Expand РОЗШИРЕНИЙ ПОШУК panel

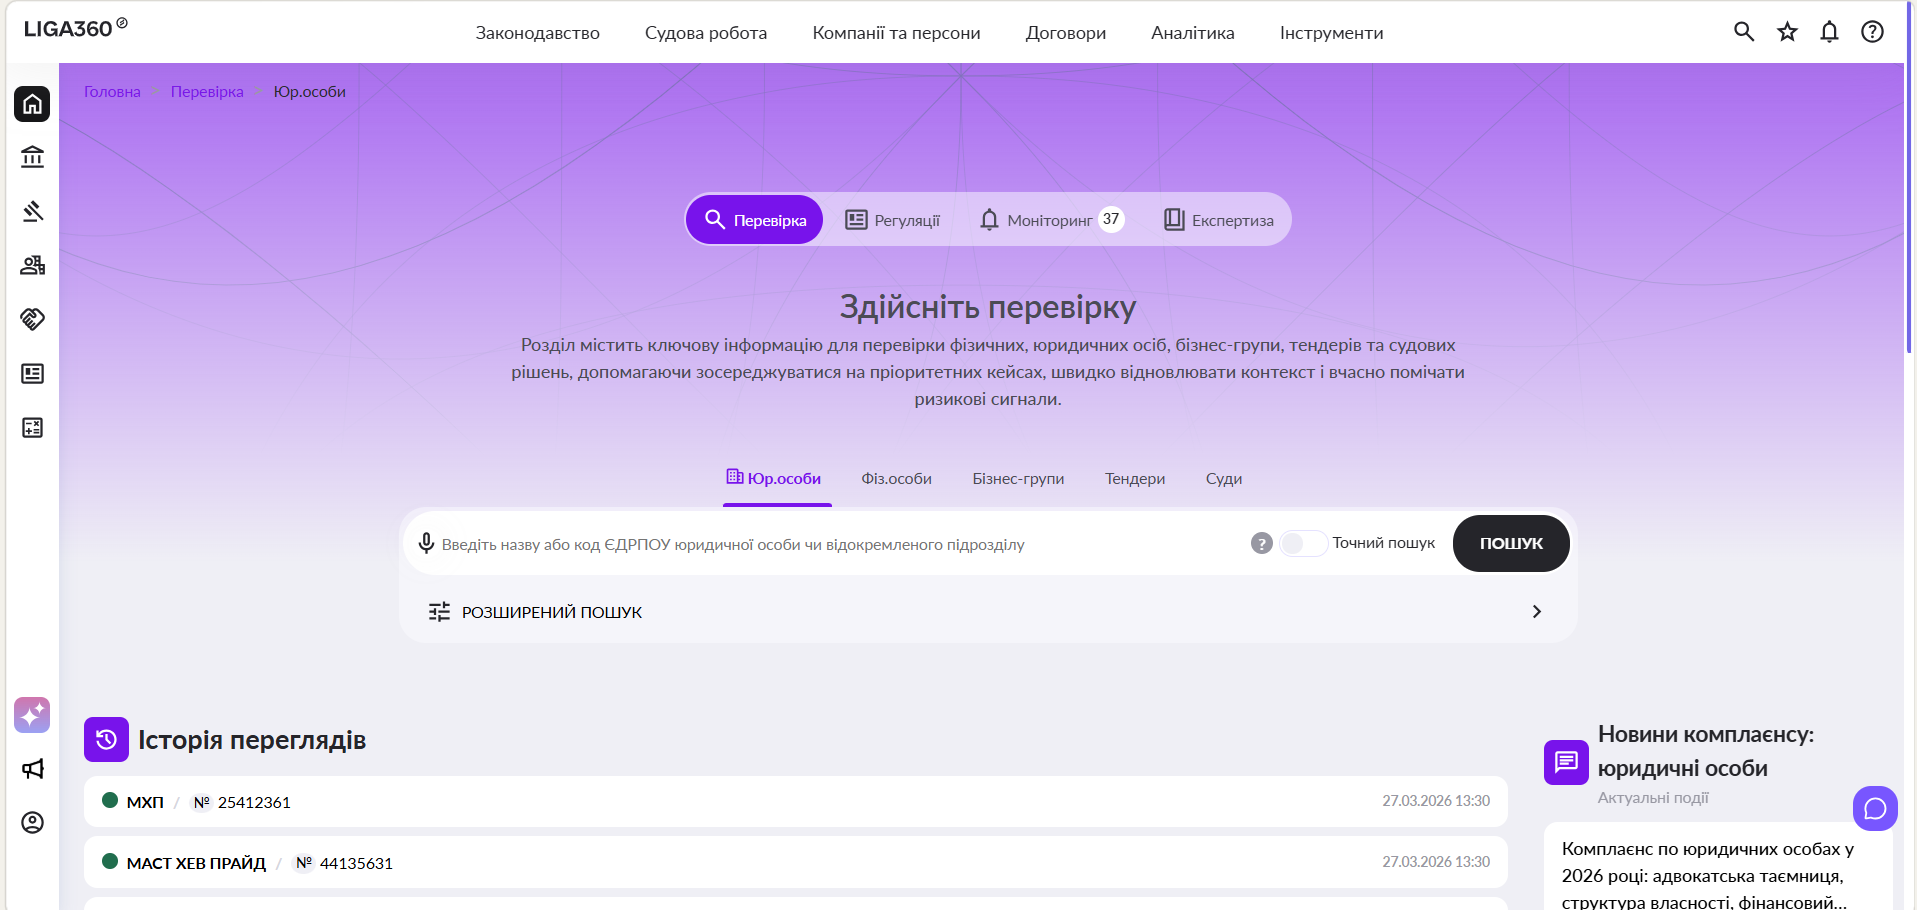(987, 611)
